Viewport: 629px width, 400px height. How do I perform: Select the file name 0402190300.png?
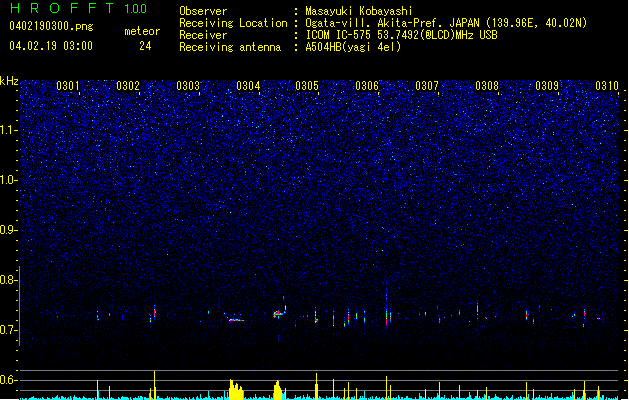(51, 26)
